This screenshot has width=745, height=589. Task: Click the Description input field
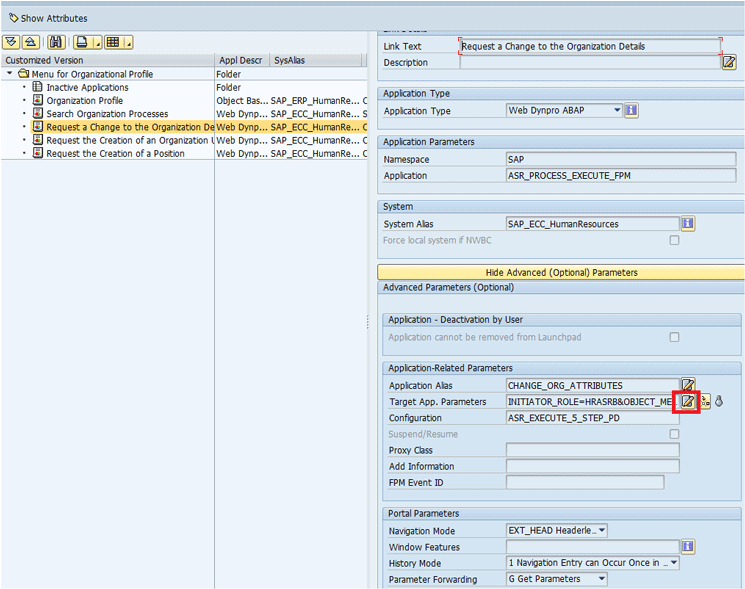pos(590,62)
